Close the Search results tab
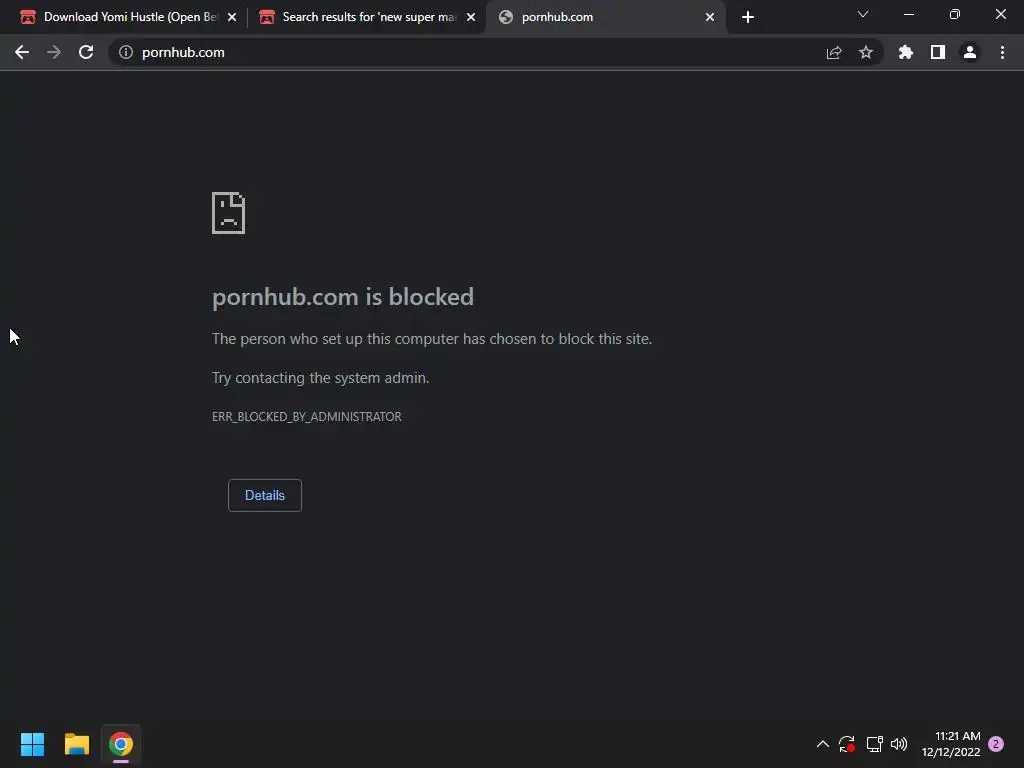 (471, 17)
